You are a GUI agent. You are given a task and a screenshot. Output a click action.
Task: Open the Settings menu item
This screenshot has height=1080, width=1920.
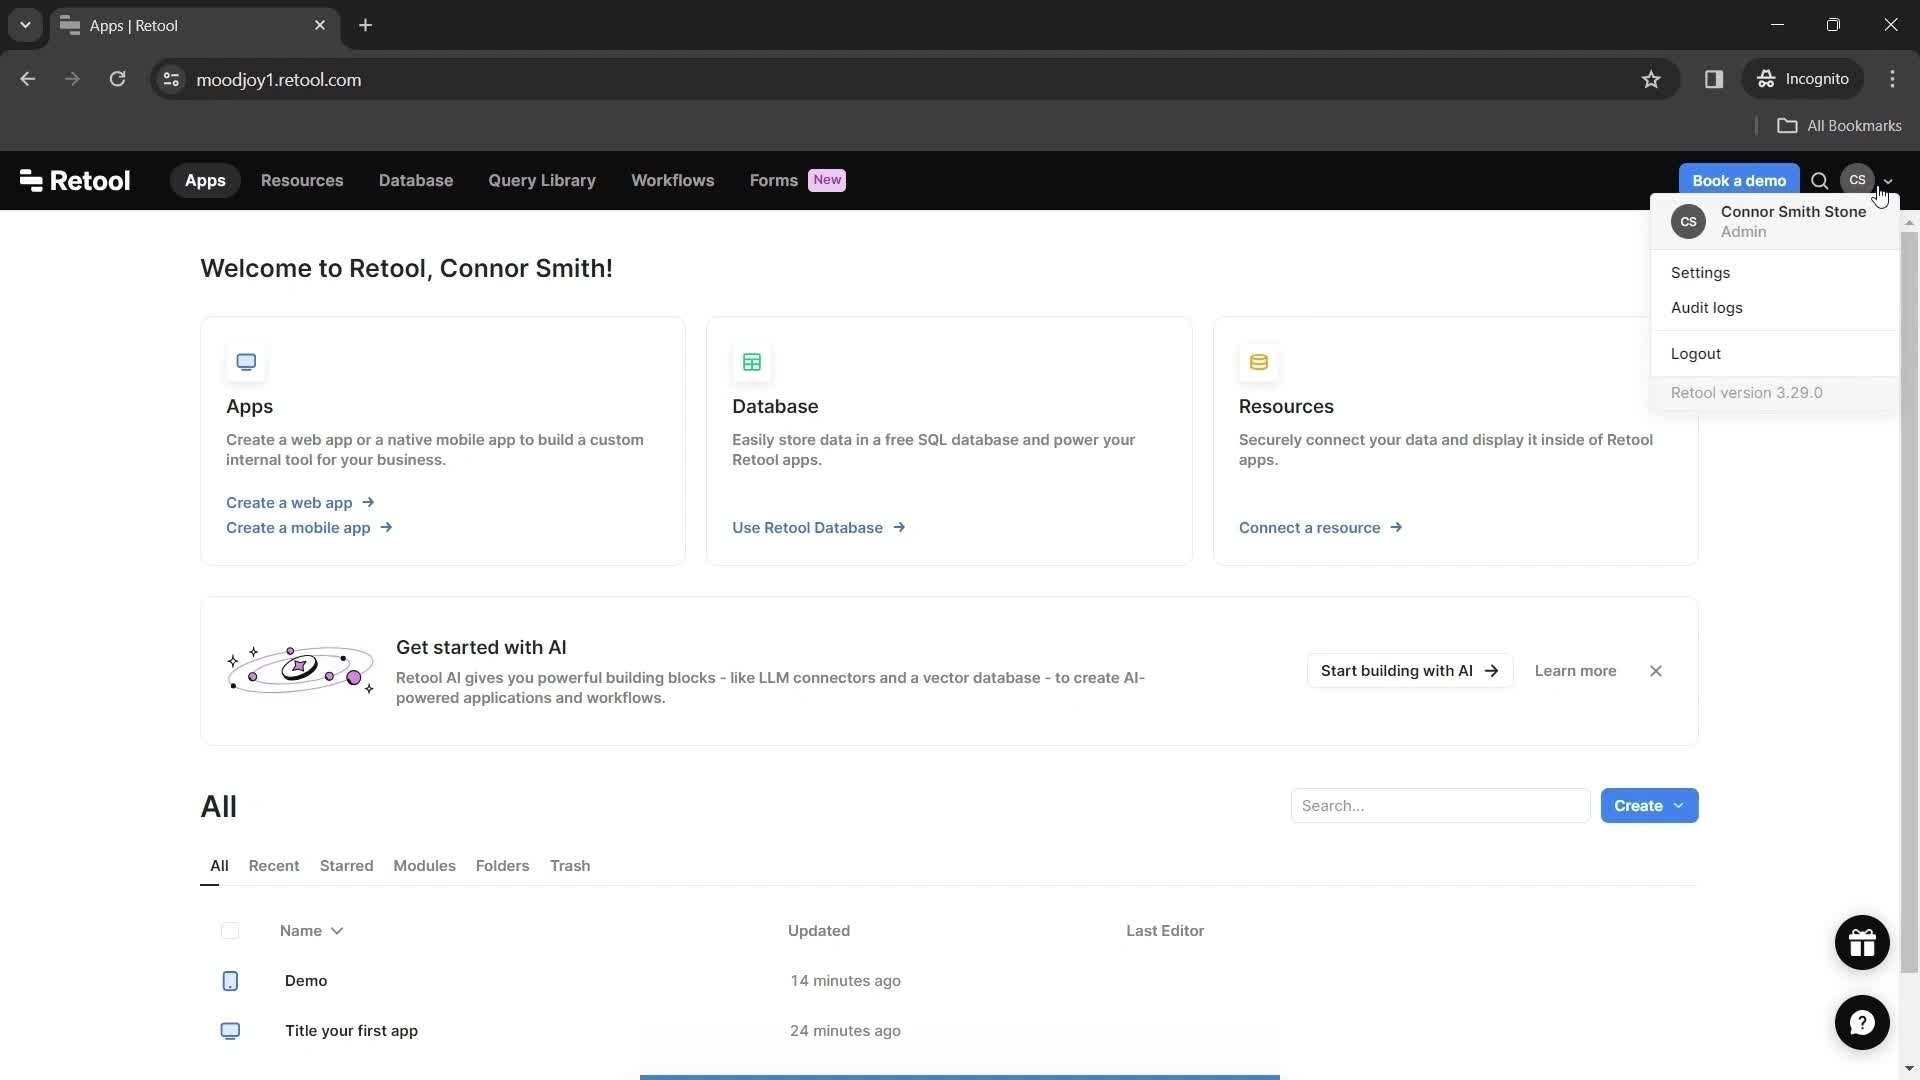[x=1701, y=272]
